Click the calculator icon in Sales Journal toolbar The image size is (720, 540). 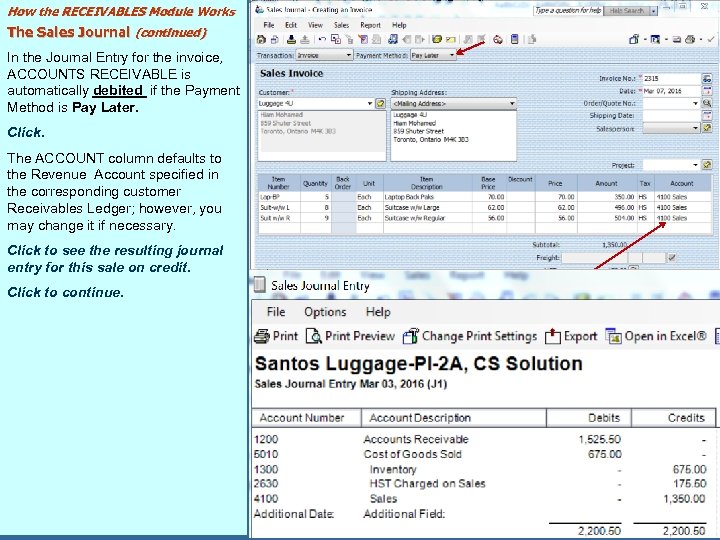(515, 39)
